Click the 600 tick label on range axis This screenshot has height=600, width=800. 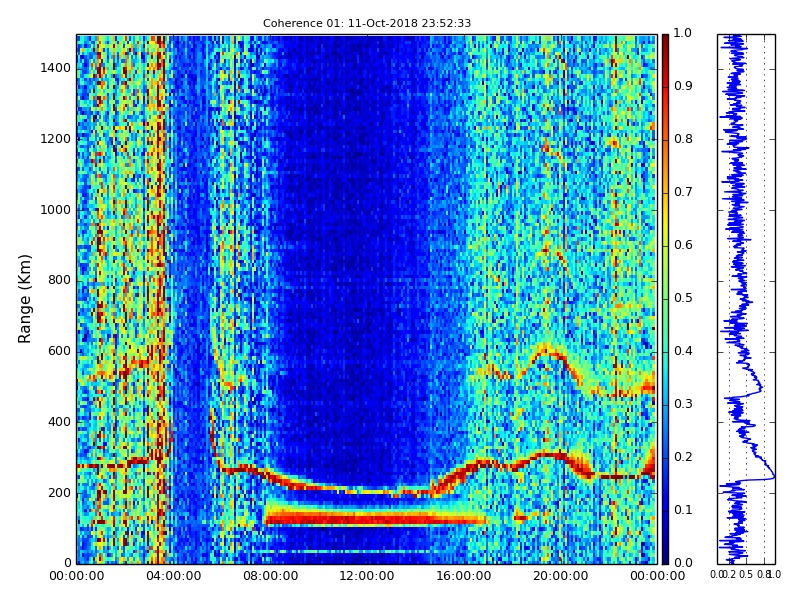pos(60,351)
